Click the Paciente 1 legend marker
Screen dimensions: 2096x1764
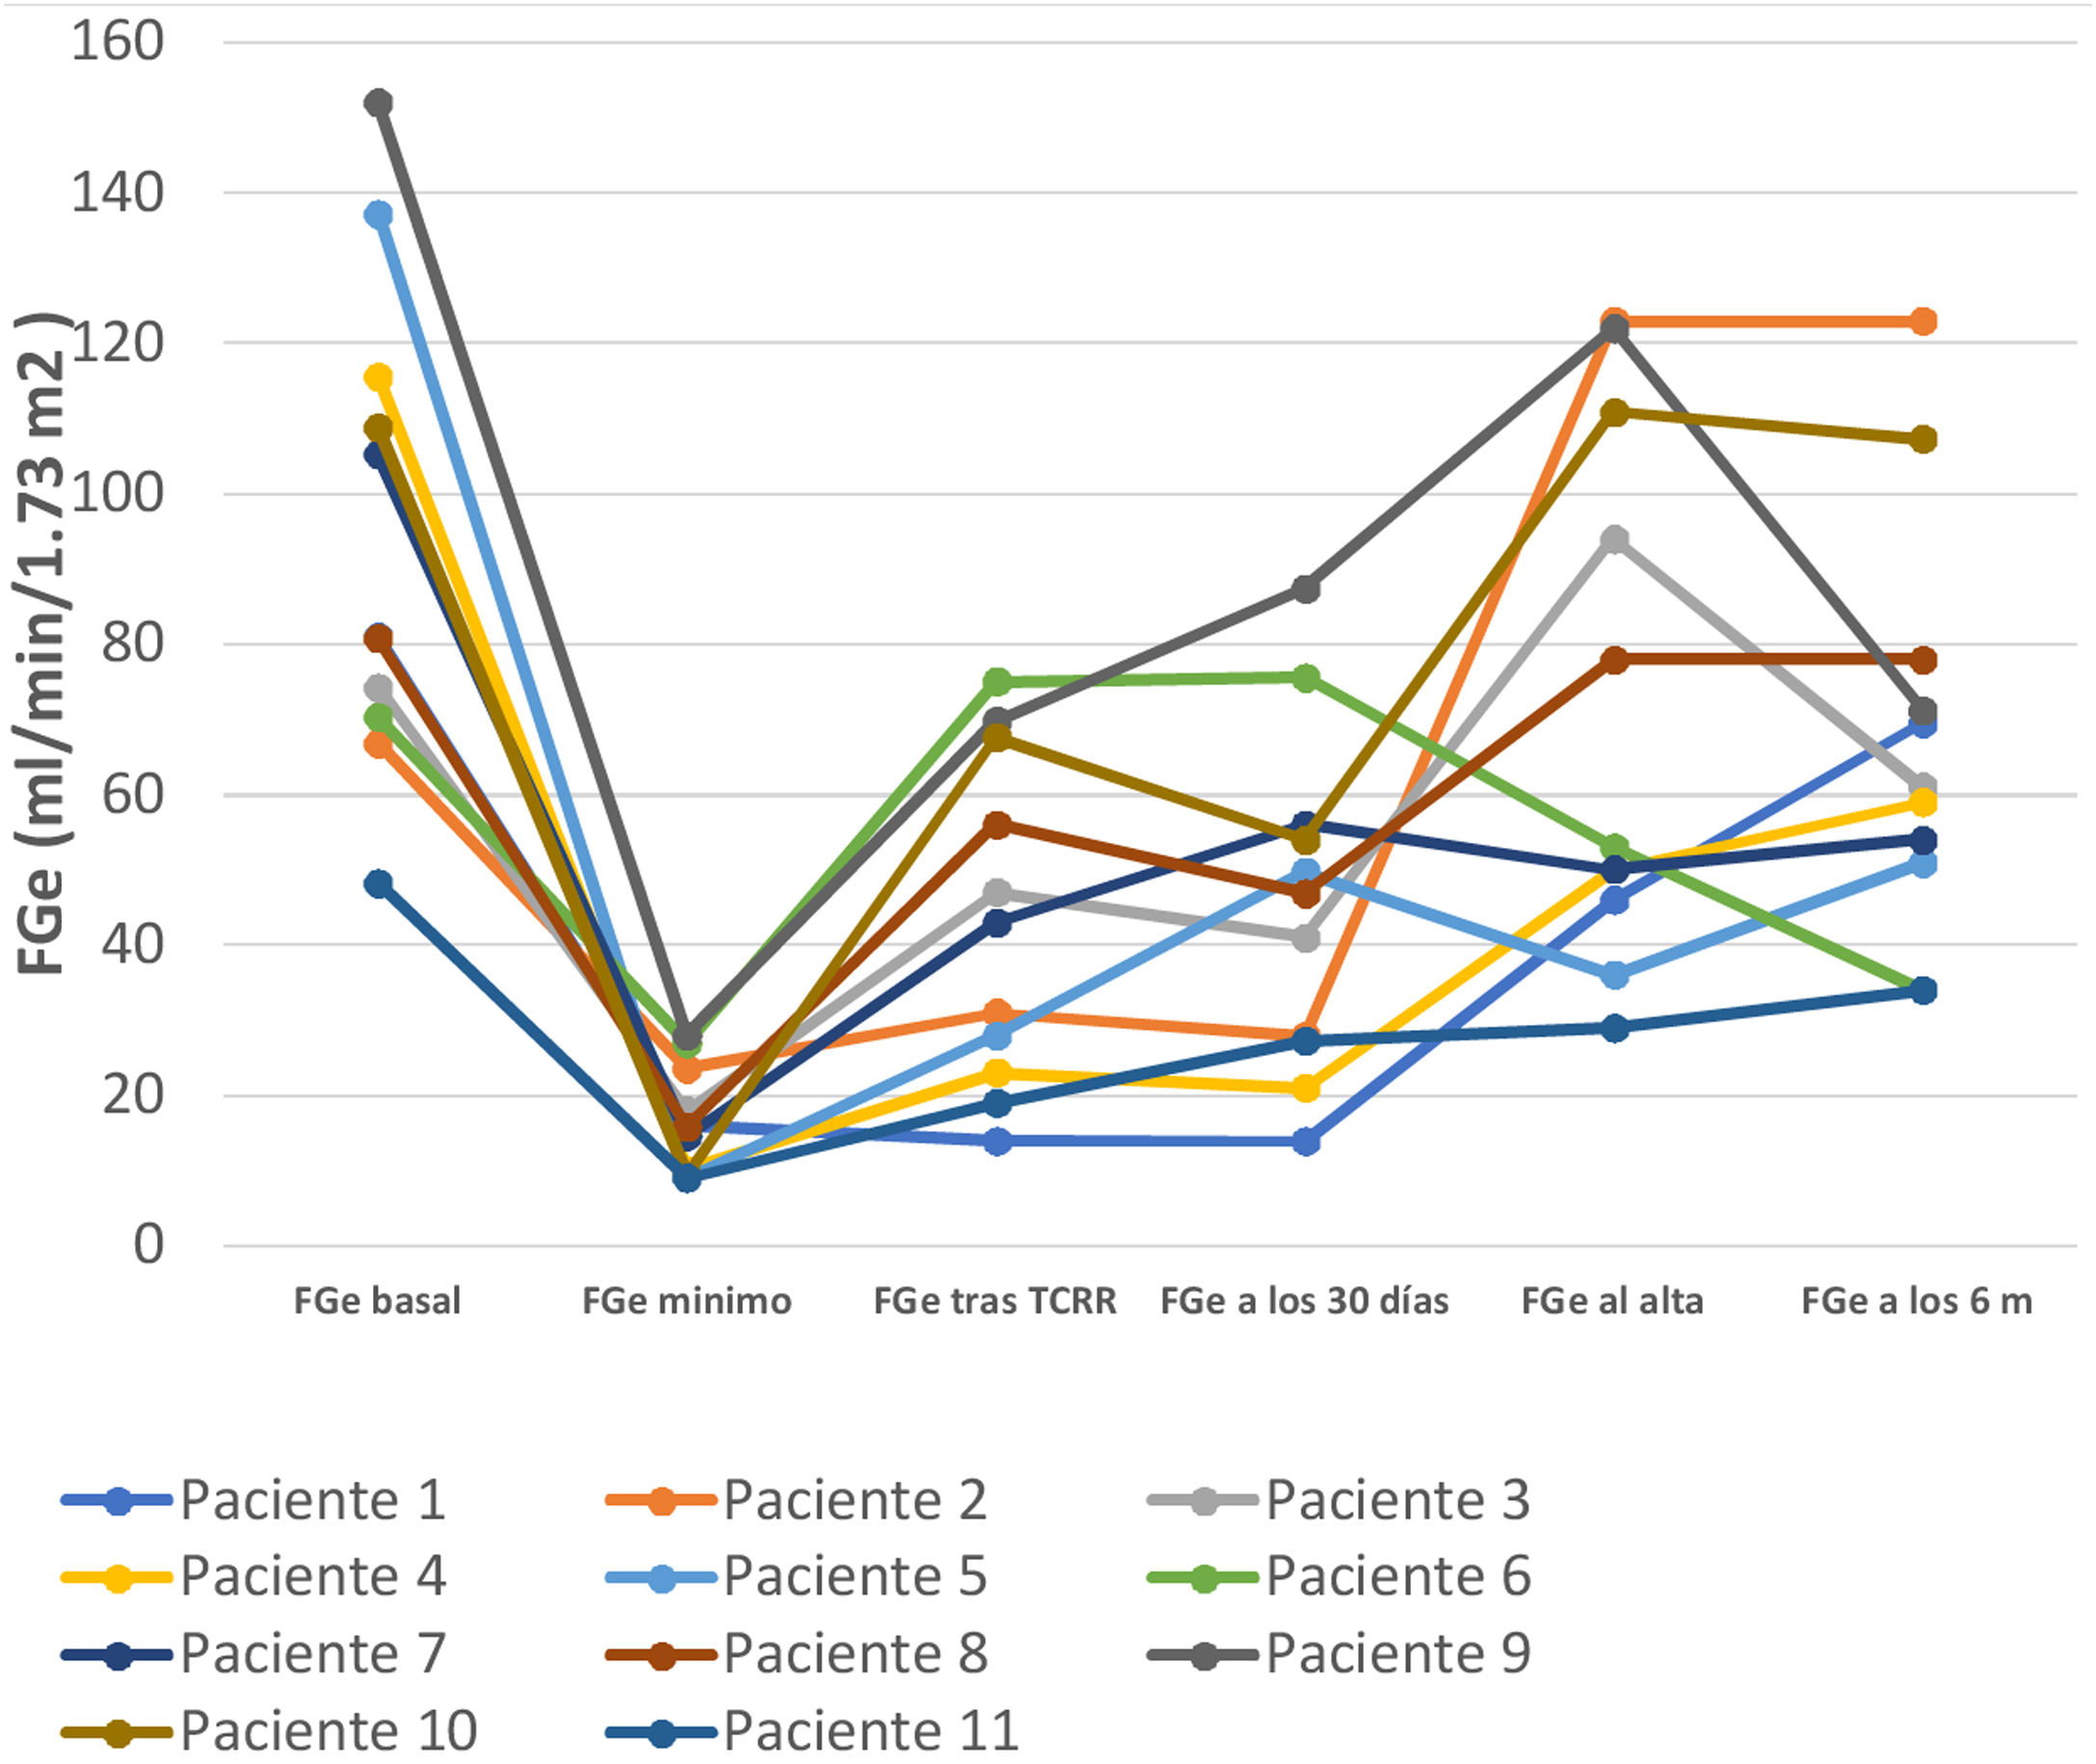pyautogui.click(x=118, y=1501)
